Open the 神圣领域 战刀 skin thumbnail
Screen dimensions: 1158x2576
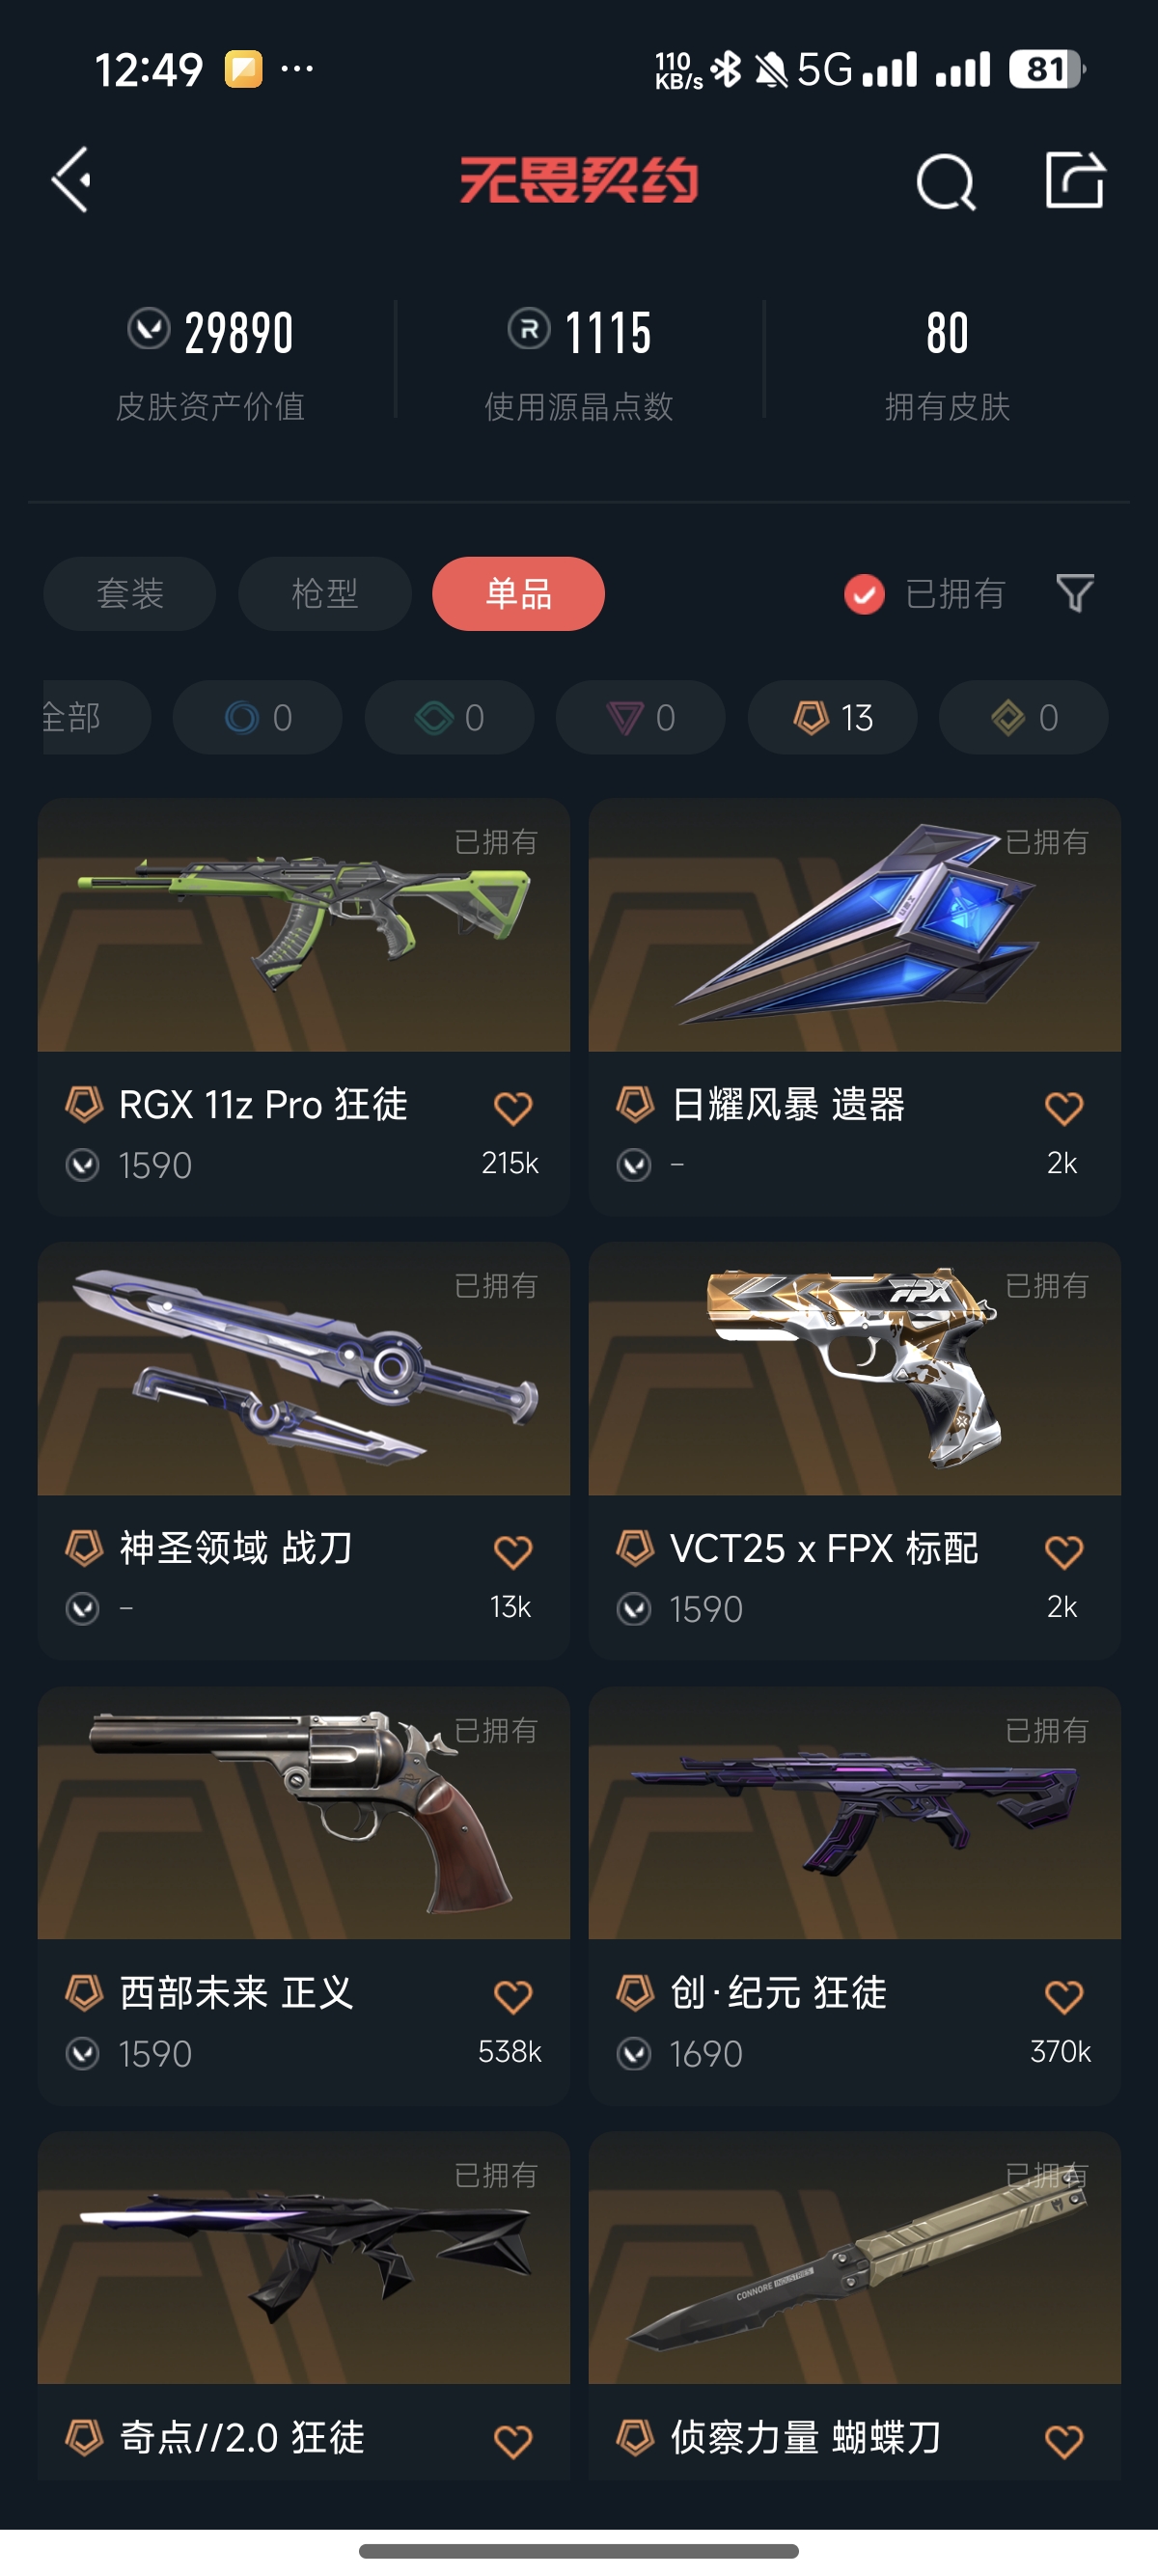[304, 1369]
